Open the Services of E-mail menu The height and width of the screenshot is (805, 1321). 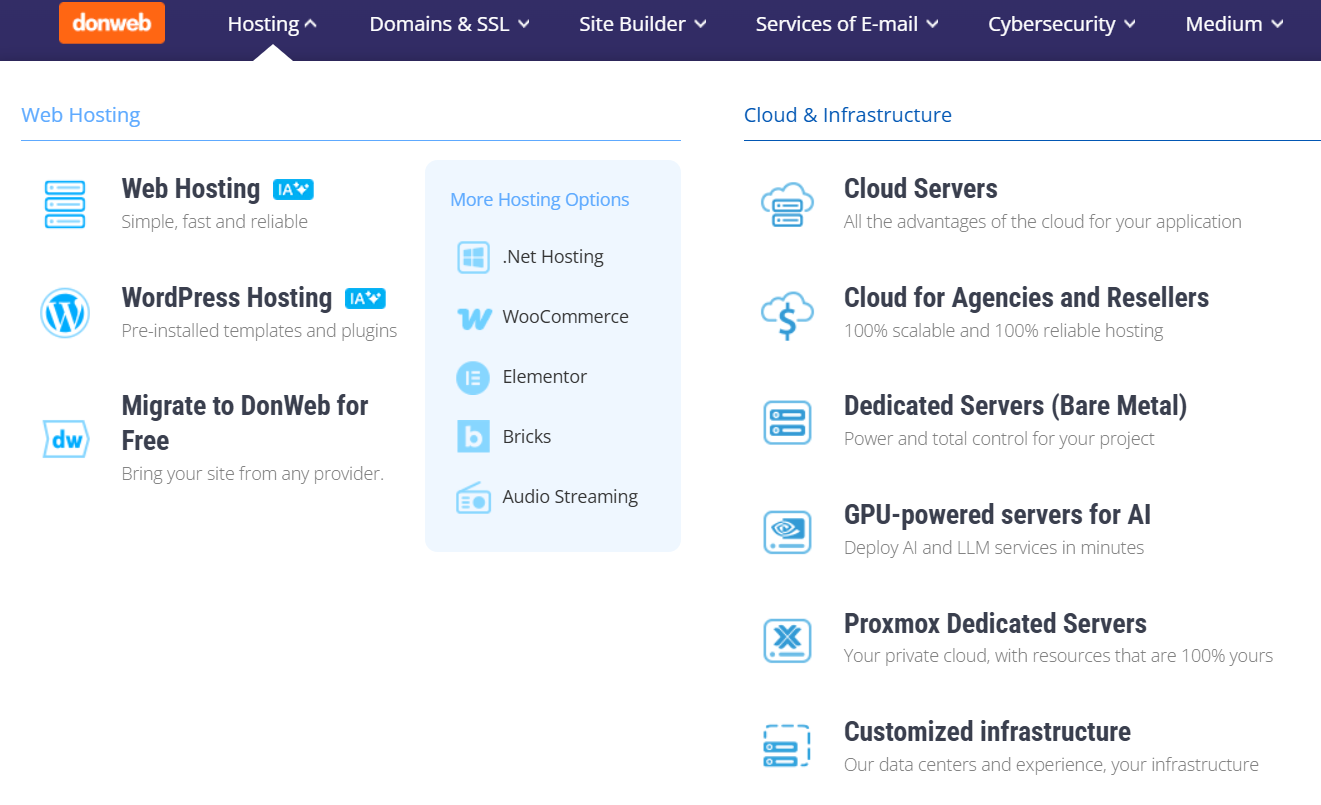click(847, 24)
